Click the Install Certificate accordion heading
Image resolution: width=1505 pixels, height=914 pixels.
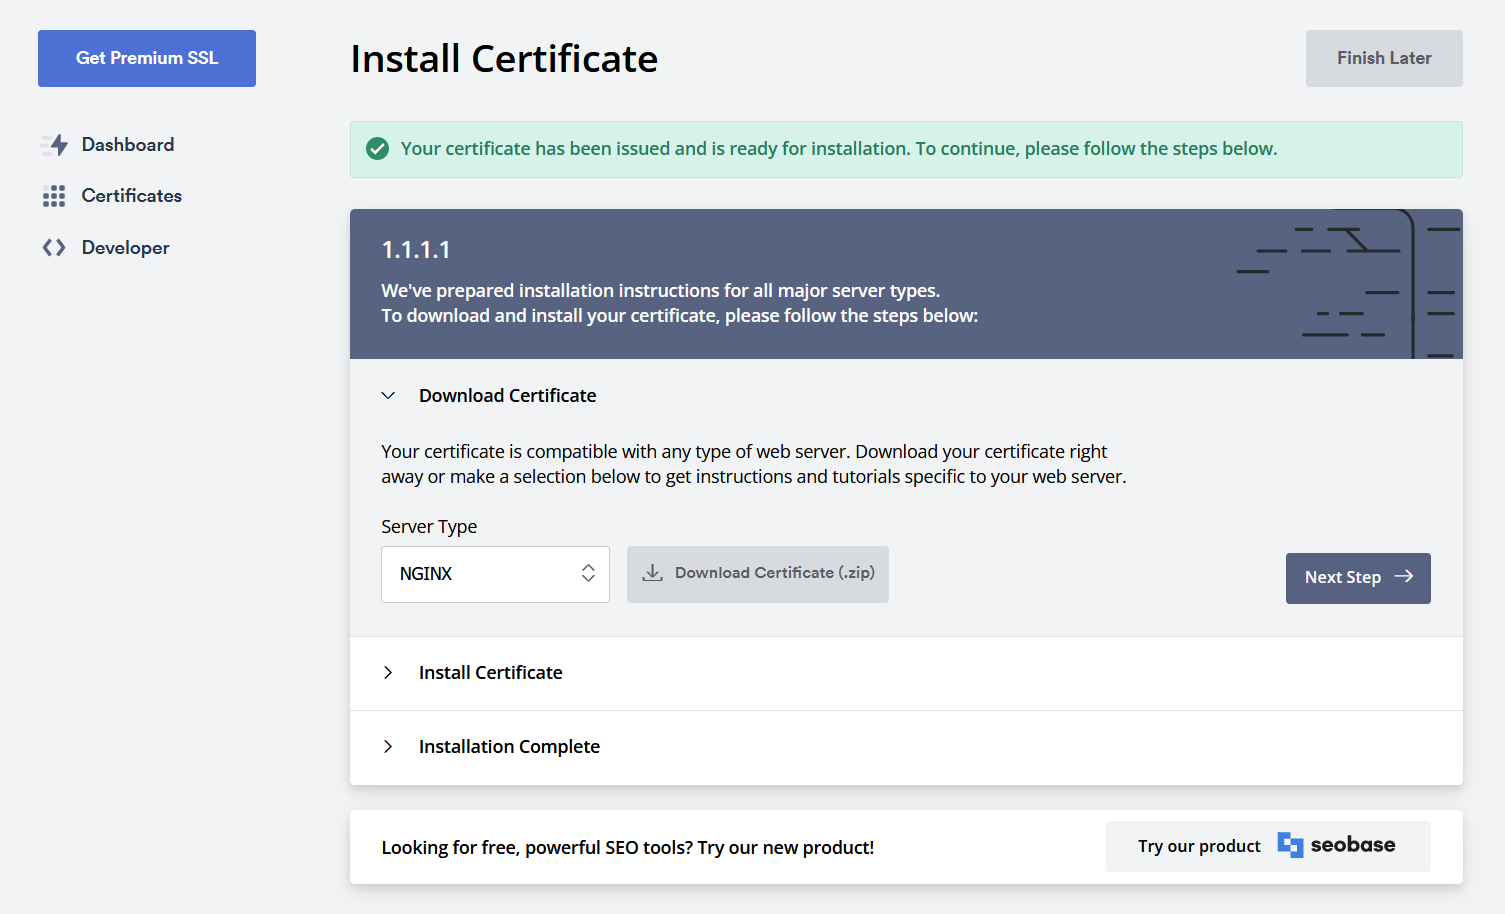(x=491, y=673)
